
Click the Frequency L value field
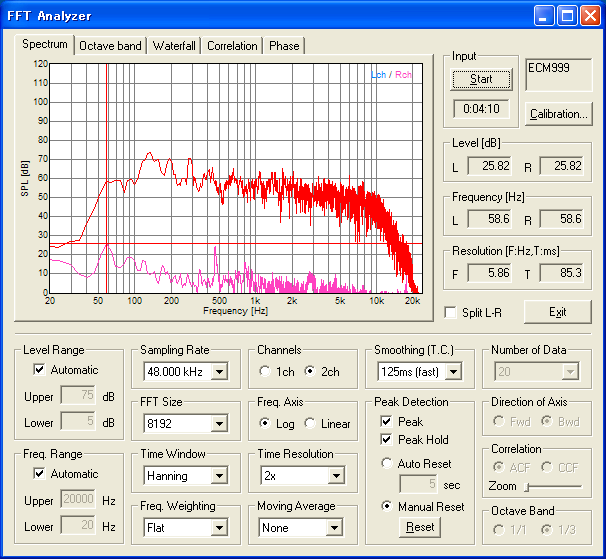490,219
